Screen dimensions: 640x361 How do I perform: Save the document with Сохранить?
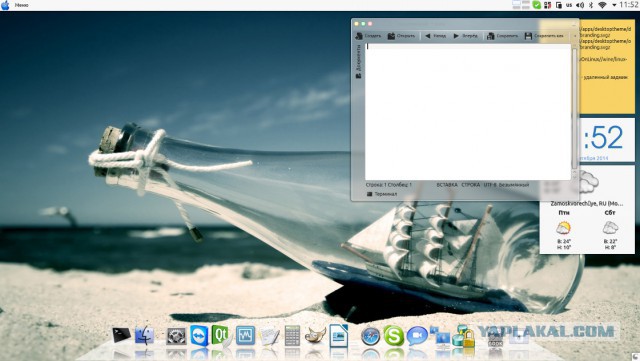coord(502,36)
